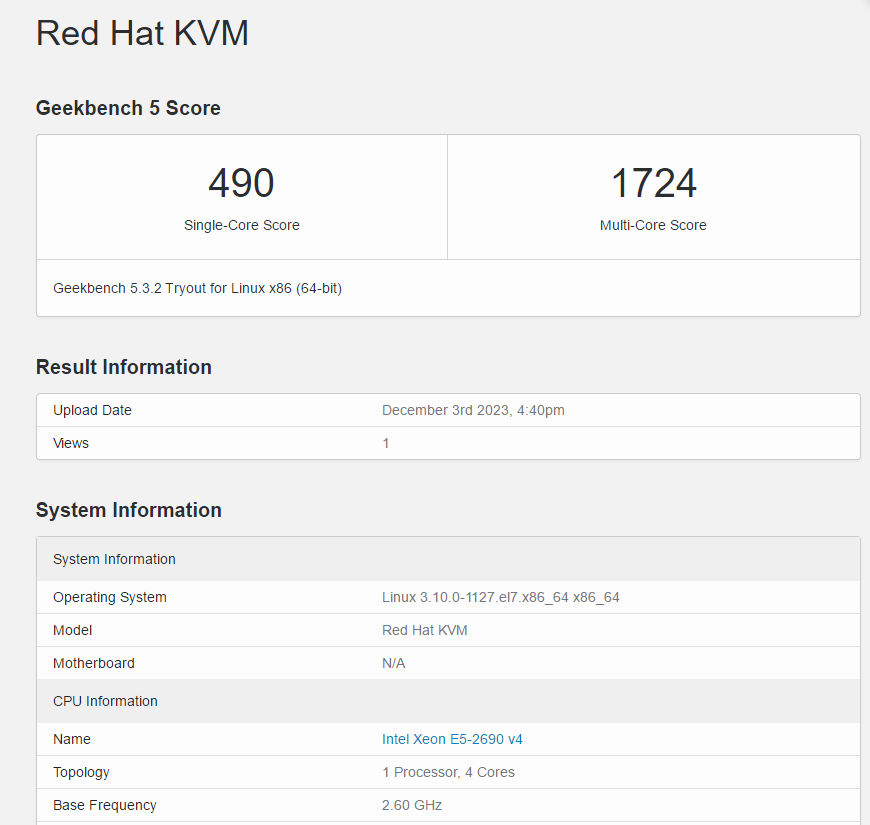Click the single-core score value 490
Screen dimensions: 870x825
click(x=241, y=183)
